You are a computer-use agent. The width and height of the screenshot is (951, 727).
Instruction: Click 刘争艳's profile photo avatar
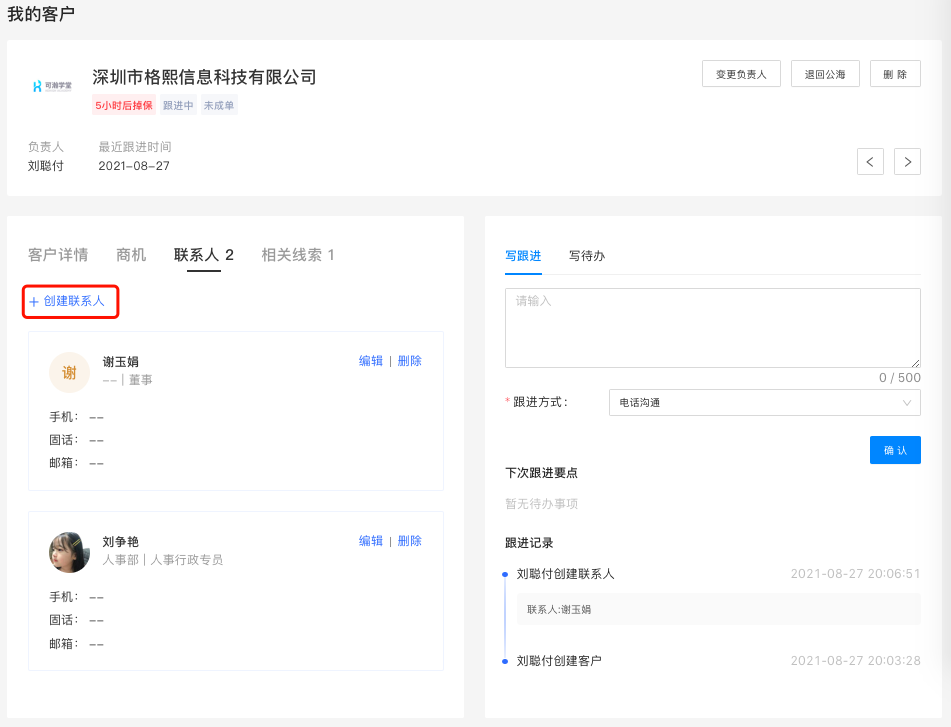coord(69,552)
